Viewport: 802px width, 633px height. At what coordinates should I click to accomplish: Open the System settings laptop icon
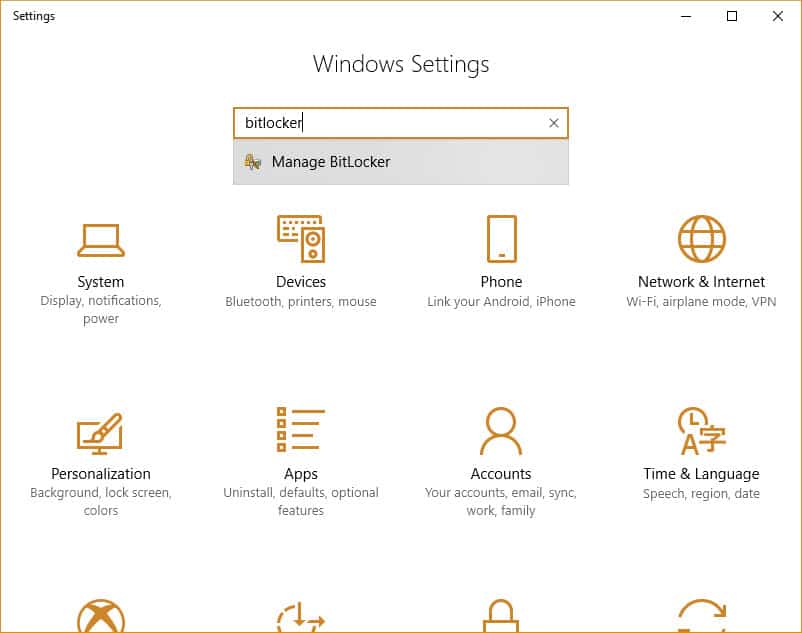(x=101, y=240)
